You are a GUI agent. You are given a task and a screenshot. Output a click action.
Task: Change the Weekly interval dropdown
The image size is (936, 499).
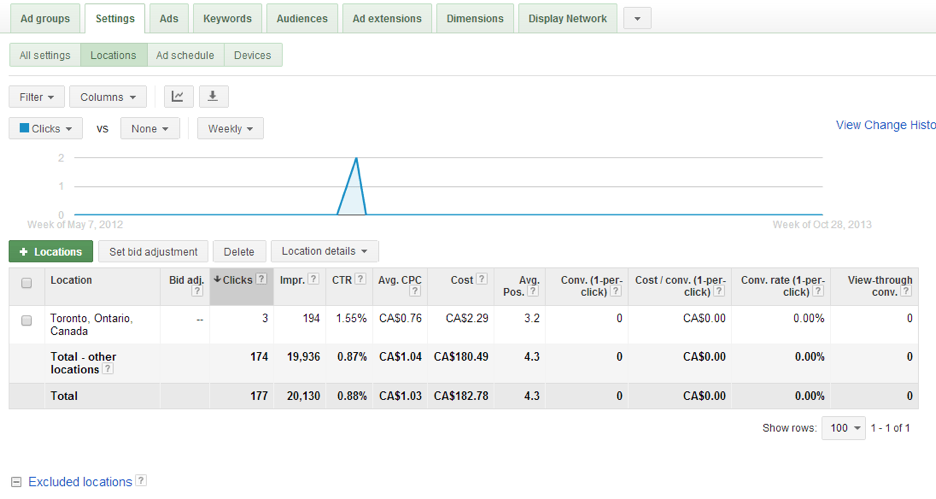(x=230, y=129)
